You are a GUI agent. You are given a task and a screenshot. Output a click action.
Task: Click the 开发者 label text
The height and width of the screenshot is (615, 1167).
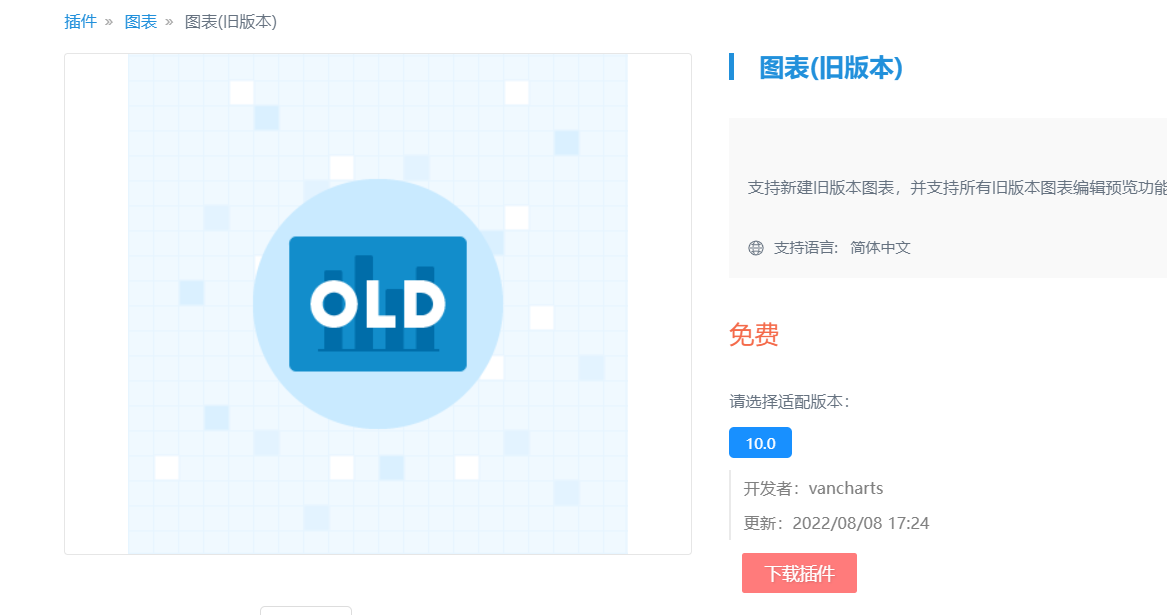pos(771,489)
